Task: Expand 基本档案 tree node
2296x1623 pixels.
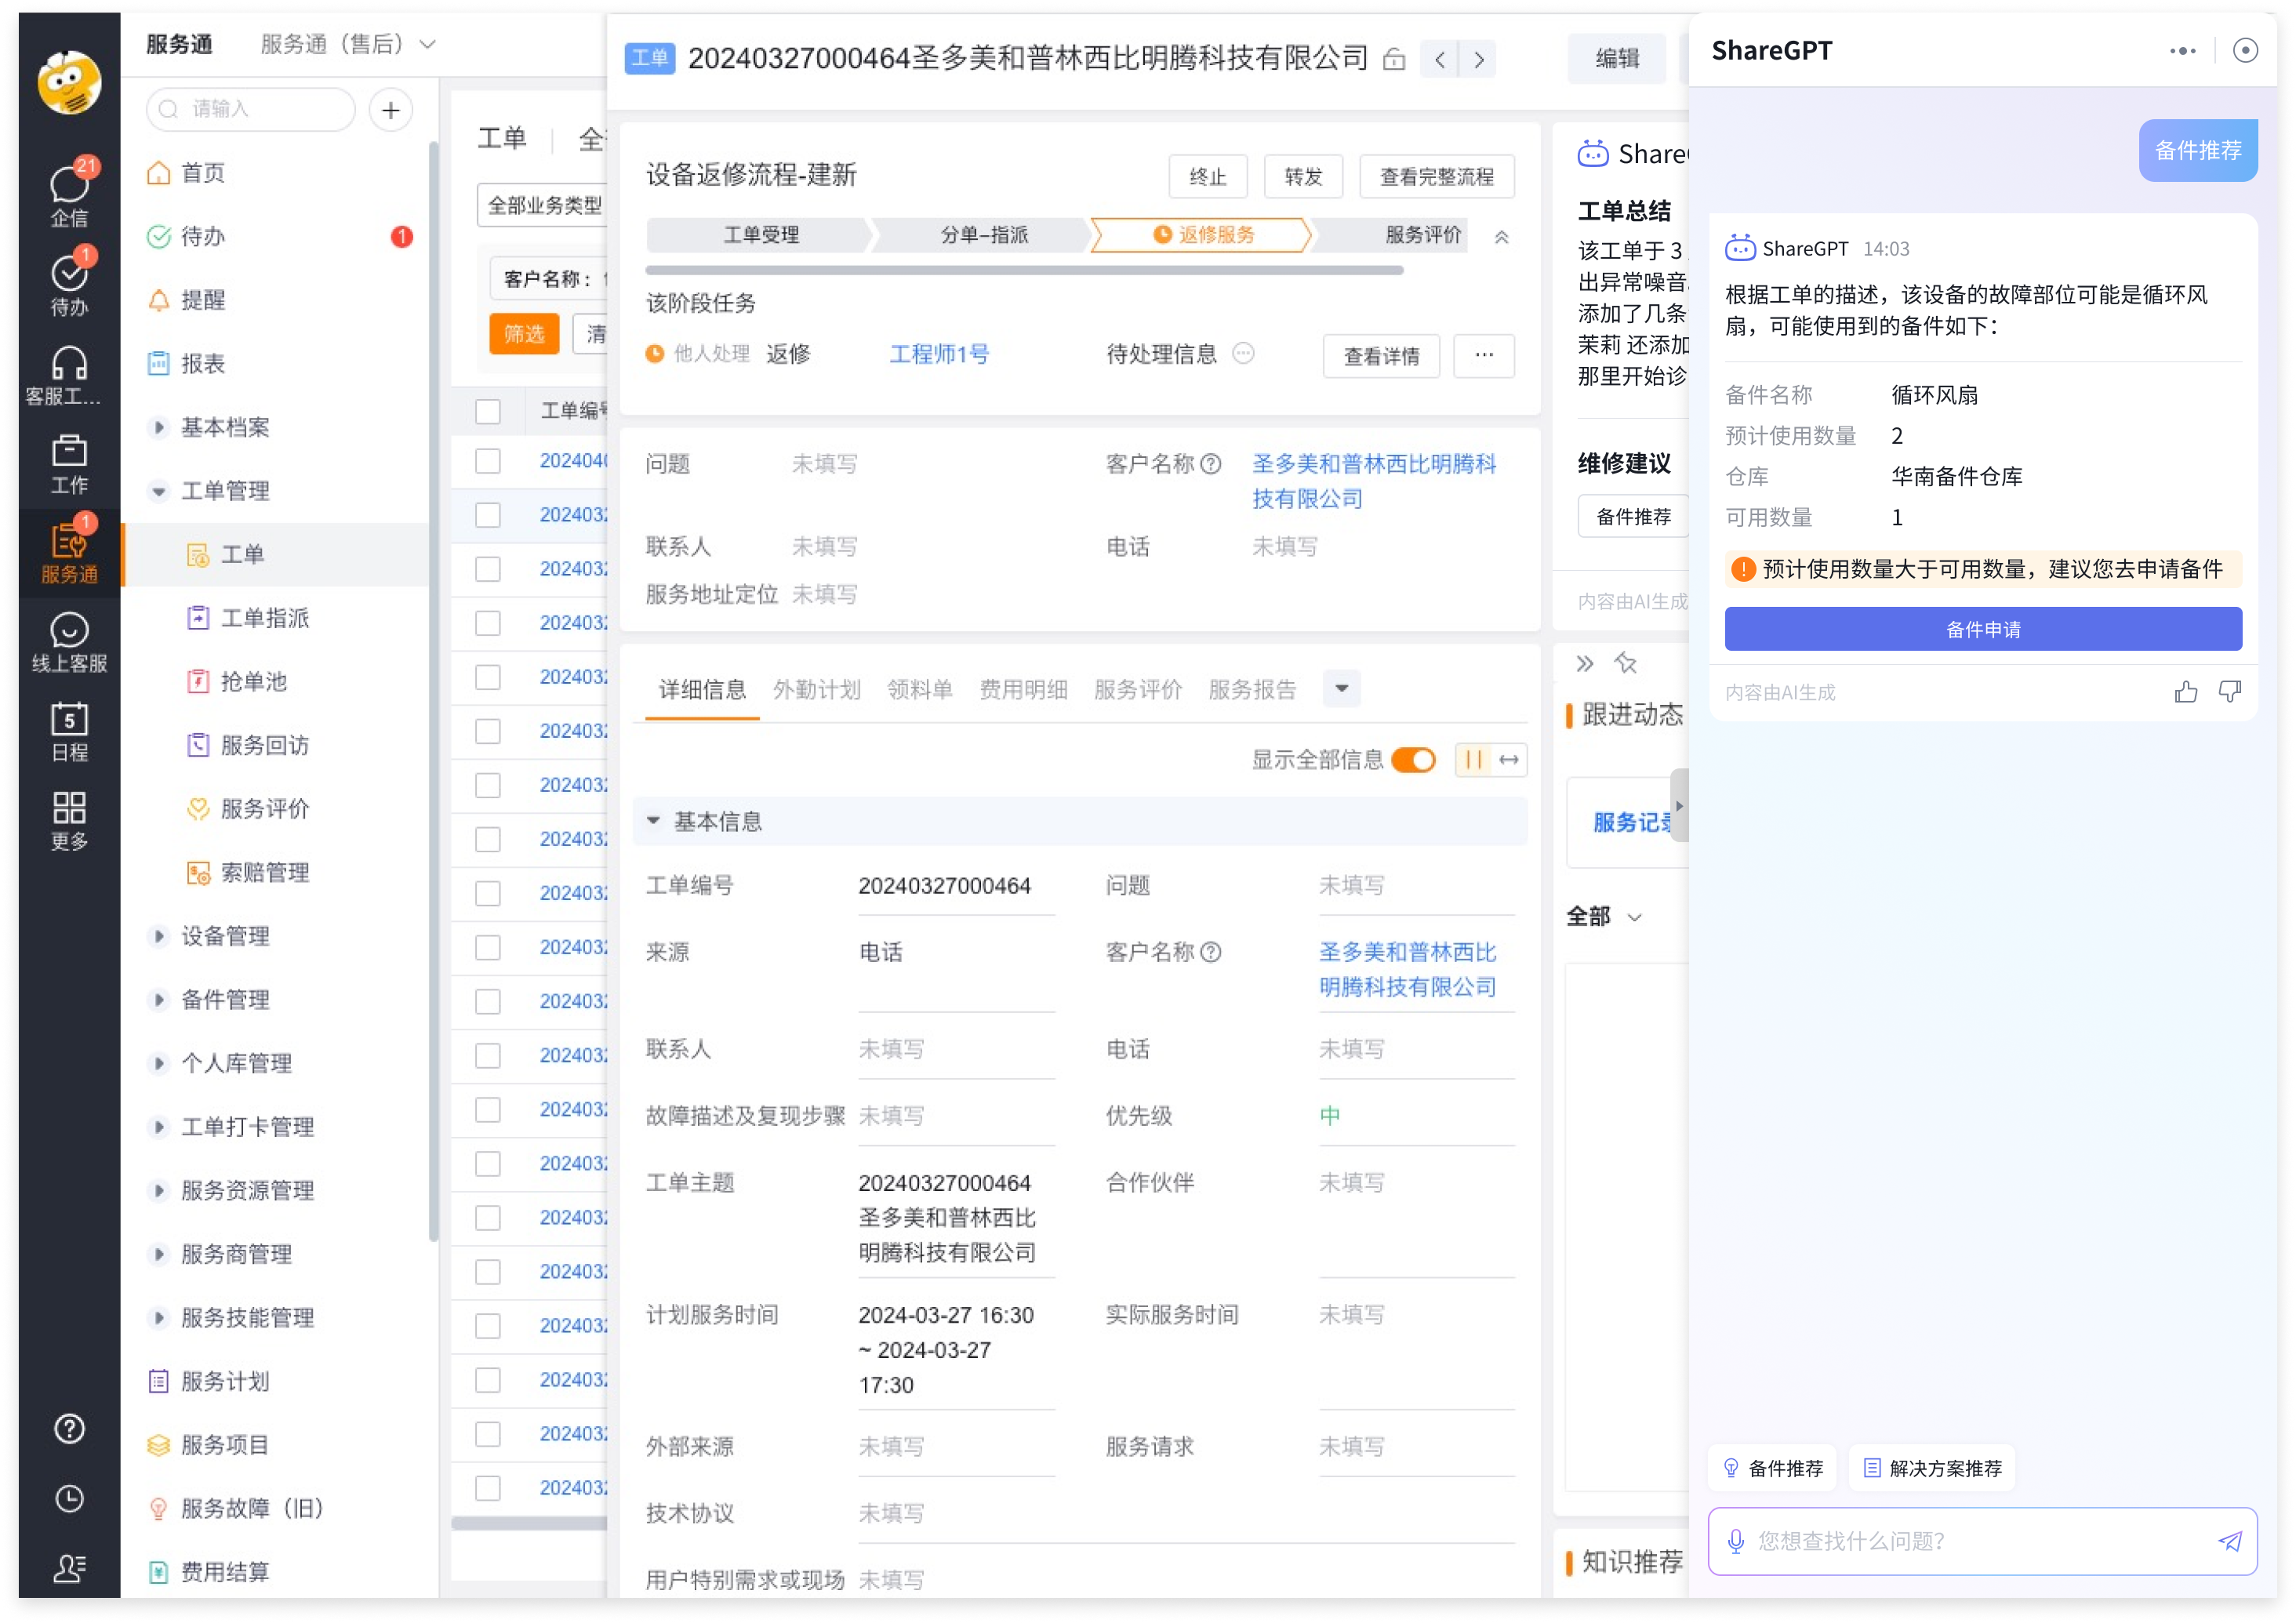Action: 158,427
